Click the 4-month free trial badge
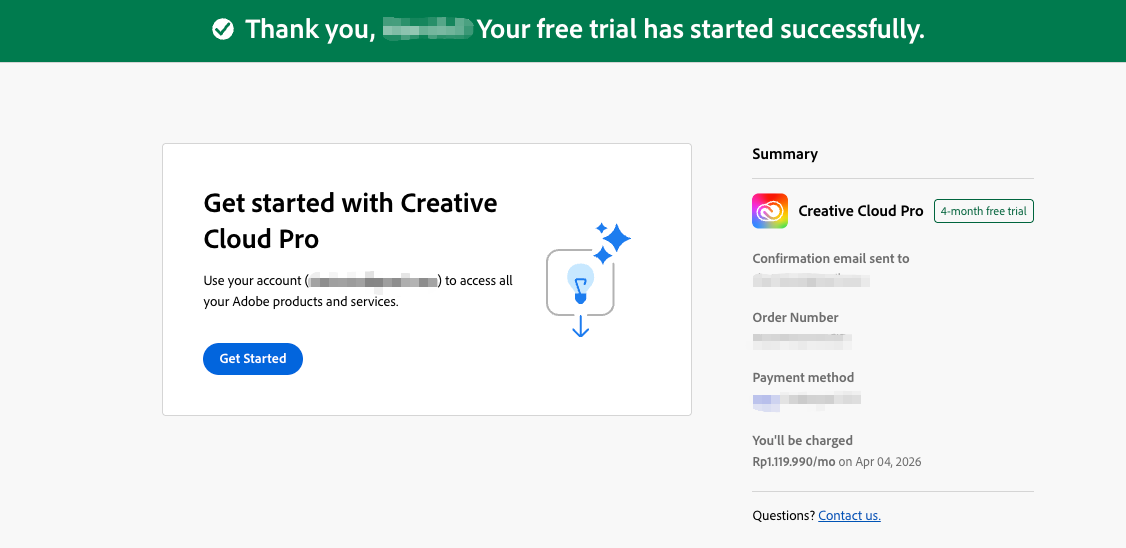Screen dimensions: 1126x548 pyautogui.click(x=983, y=211)
